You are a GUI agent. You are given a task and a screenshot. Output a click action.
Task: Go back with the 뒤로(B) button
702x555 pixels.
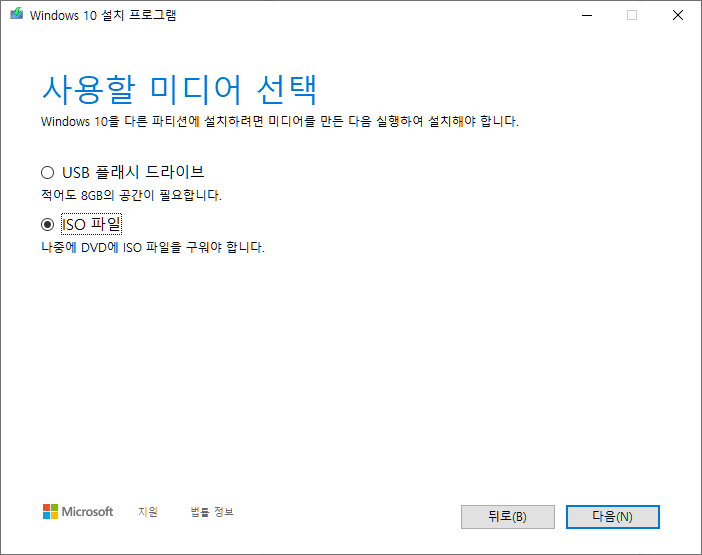pos(508,517)
